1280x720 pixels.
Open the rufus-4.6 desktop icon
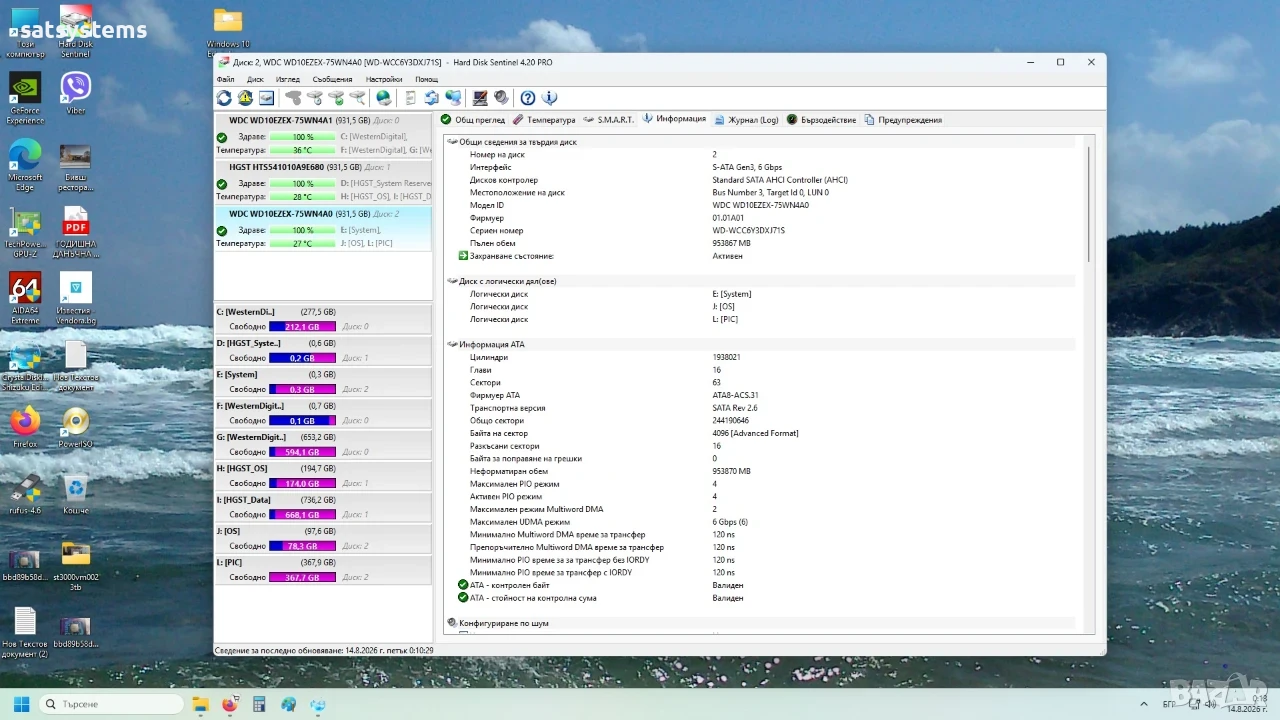[25, 495]
